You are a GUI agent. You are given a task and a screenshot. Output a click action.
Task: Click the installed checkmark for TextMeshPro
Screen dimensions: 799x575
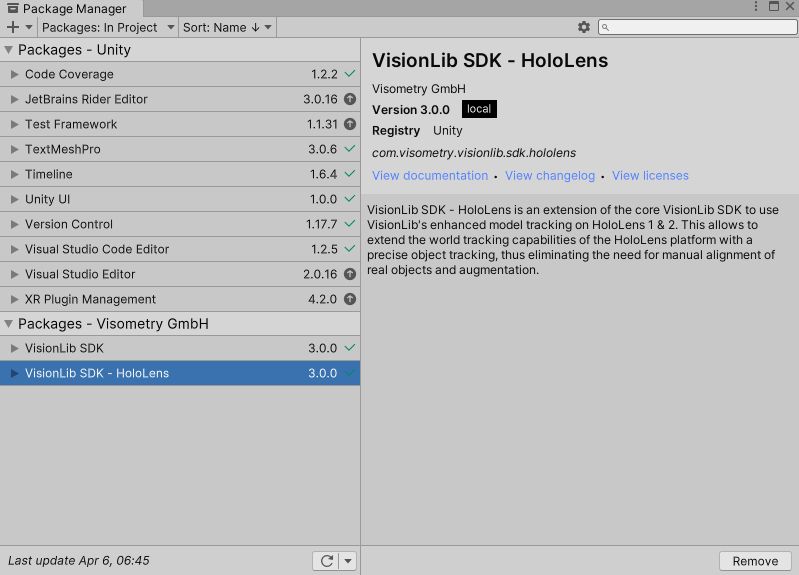(x=350, y=148)
